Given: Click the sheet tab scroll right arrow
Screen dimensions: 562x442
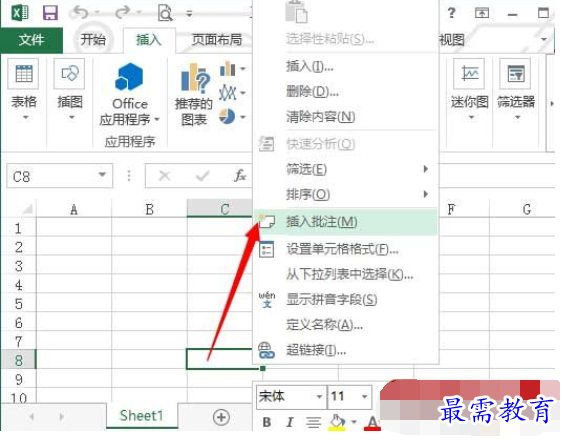Looking at the screenshot, I should [x=62, y=417].
